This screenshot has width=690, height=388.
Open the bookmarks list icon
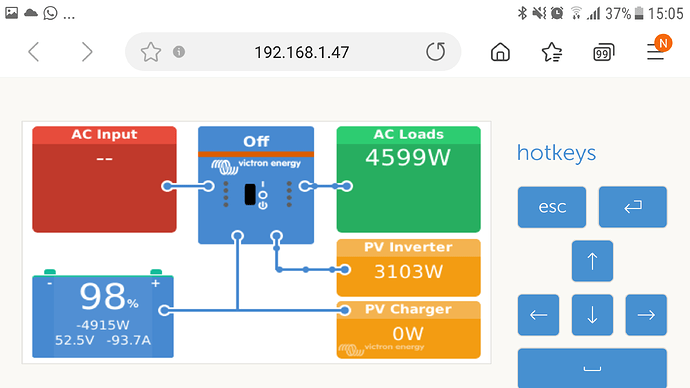[x=551, y=52]
